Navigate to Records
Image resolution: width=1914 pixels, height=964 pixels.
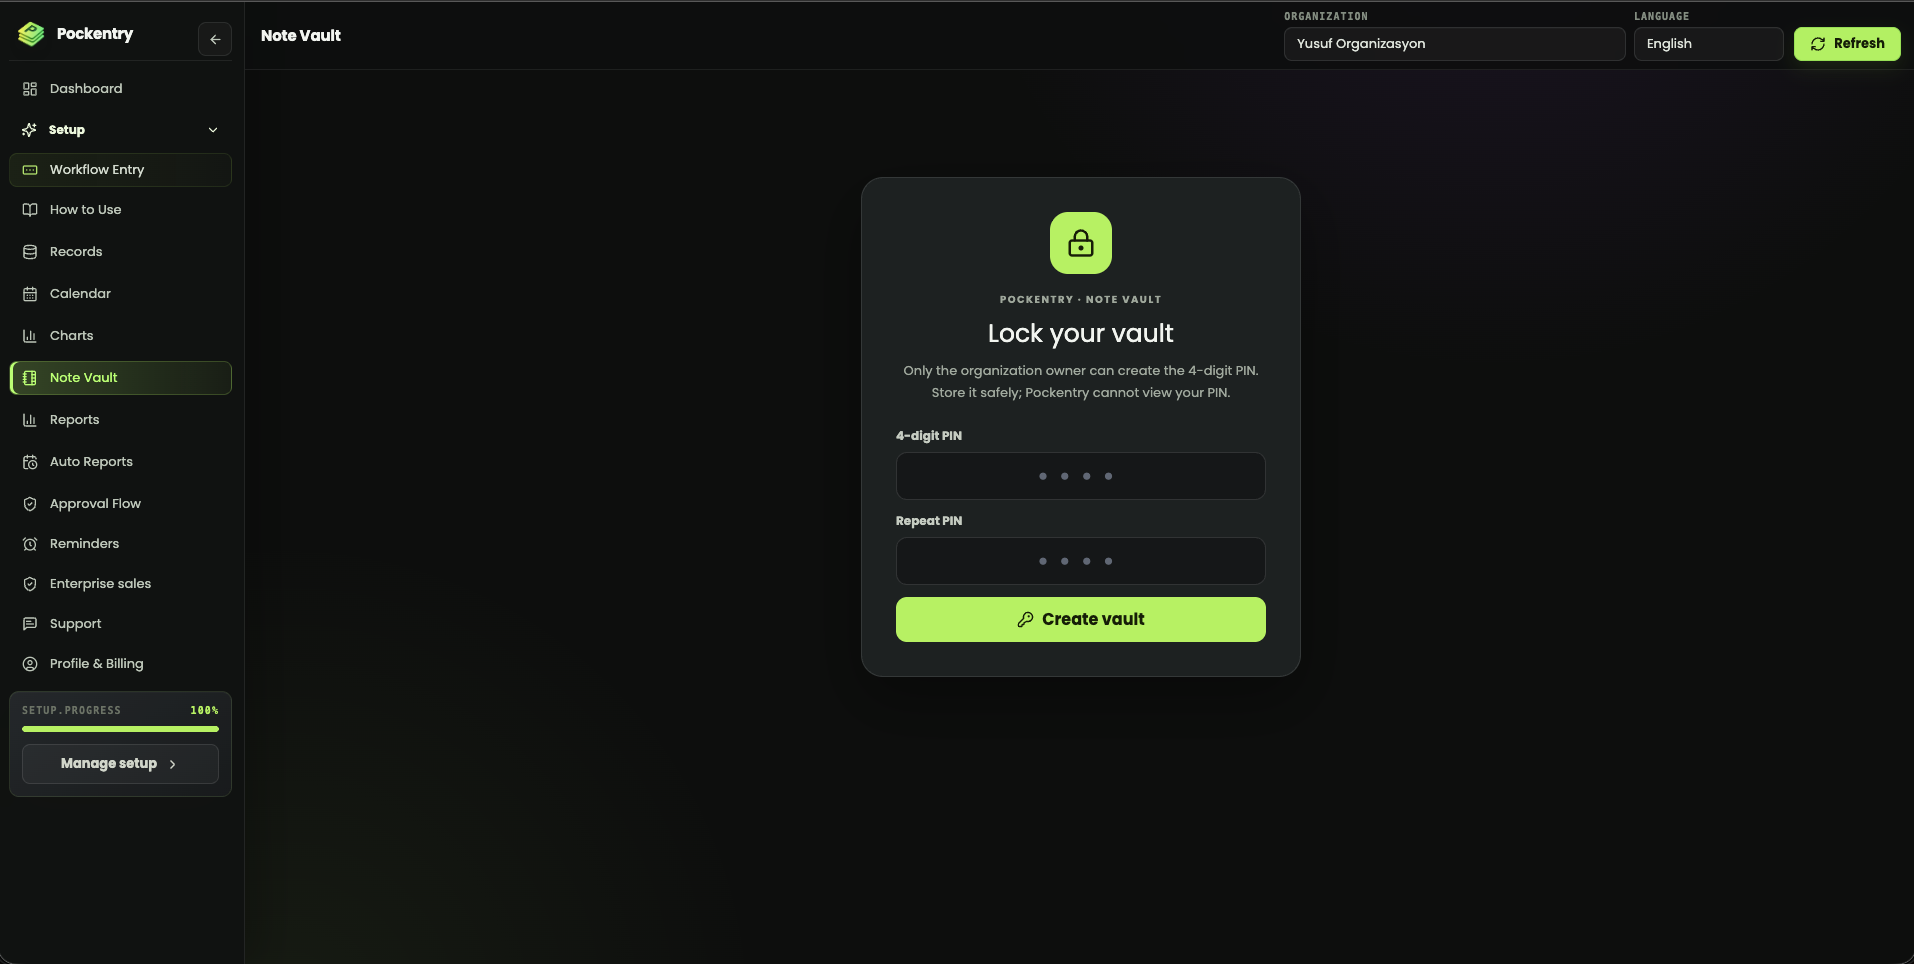(120, 252)
